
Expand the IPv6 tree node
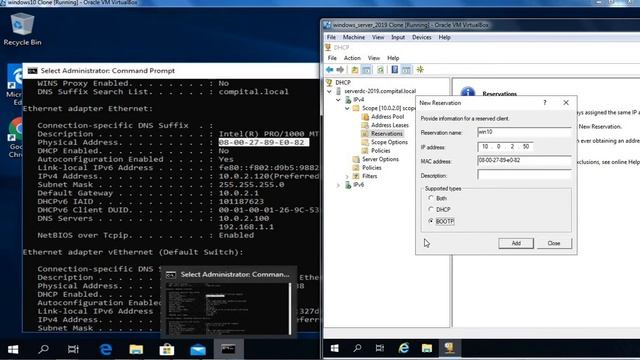coord(338,185)
